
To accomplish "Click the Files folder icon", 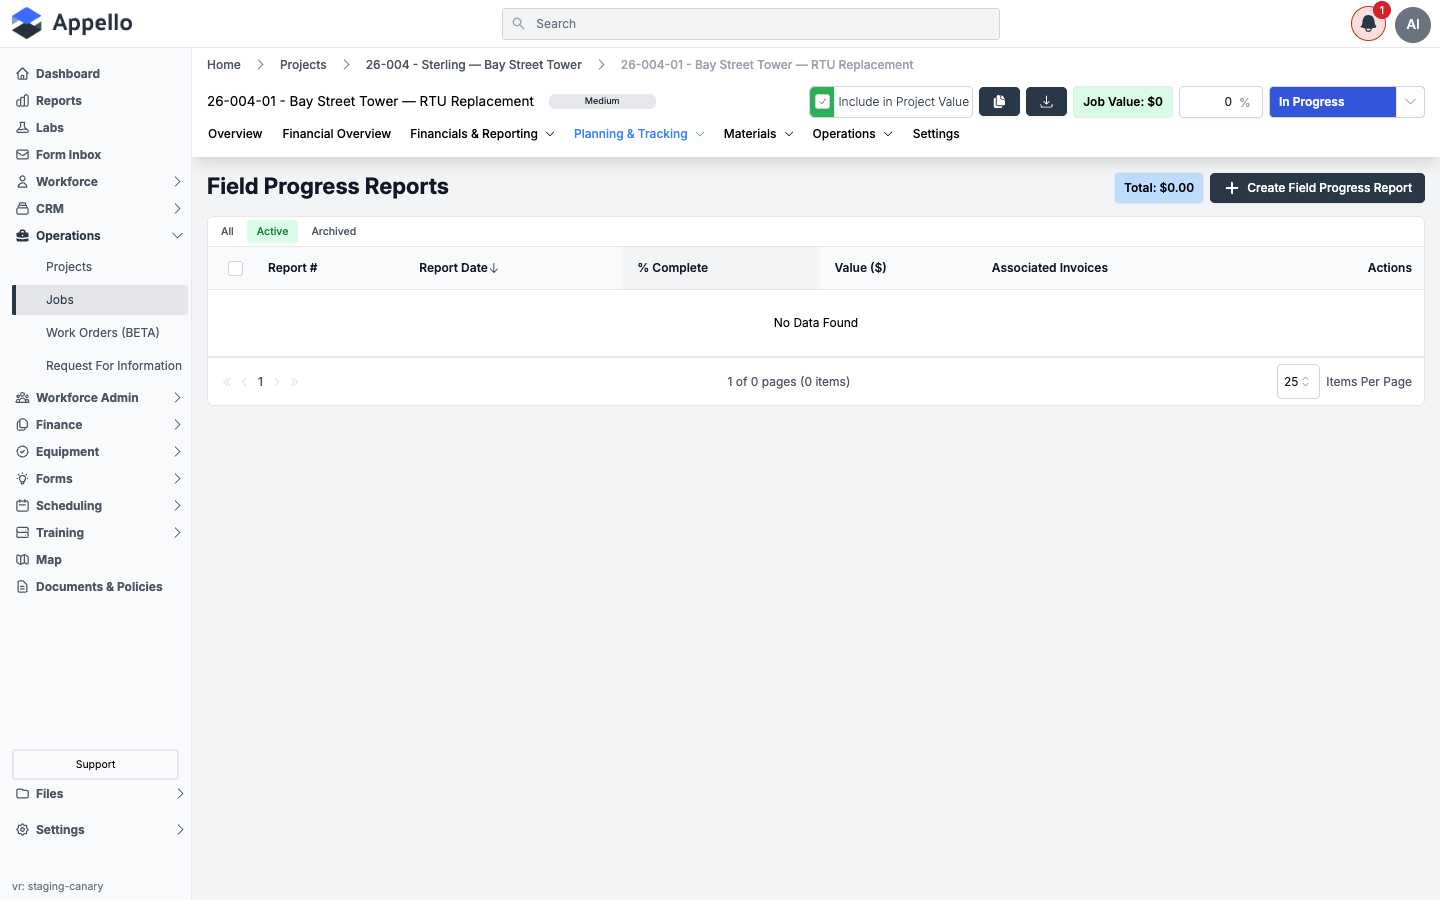I will (22, 794).
